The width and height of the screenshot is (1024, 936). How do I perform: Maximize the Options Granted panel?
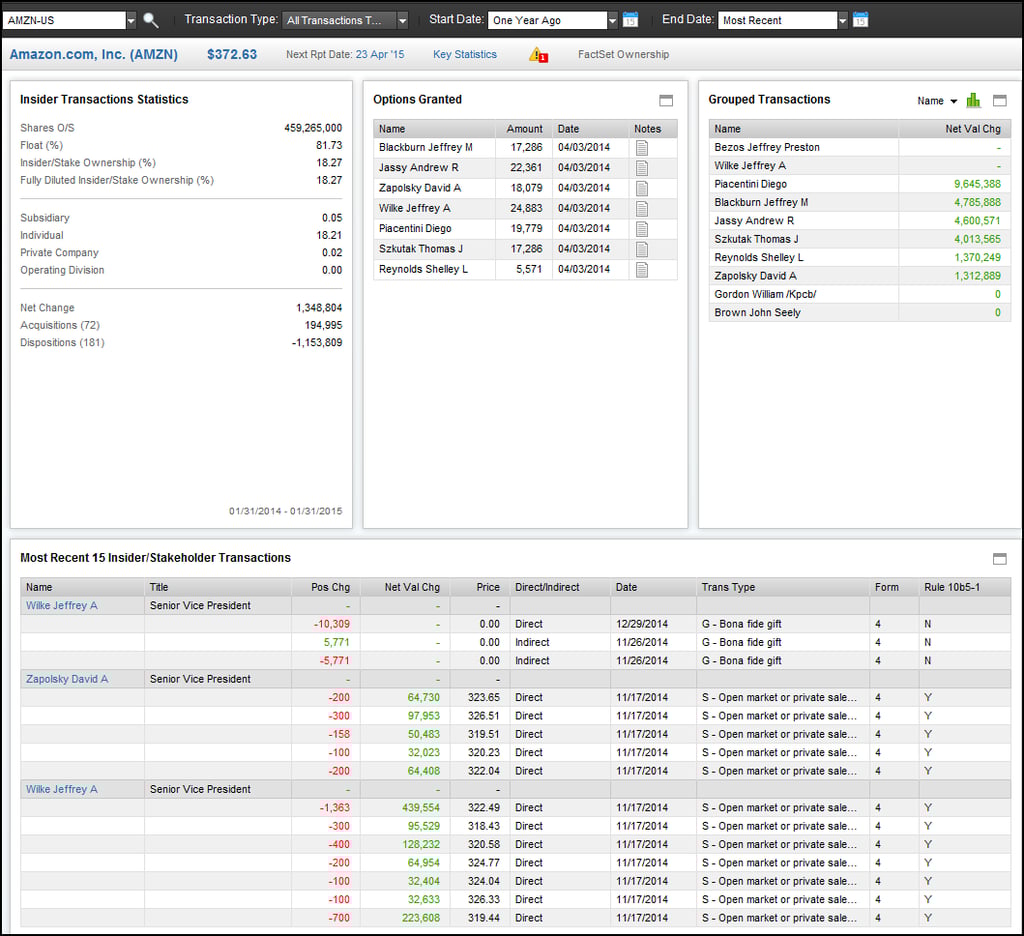click(666, 101)
